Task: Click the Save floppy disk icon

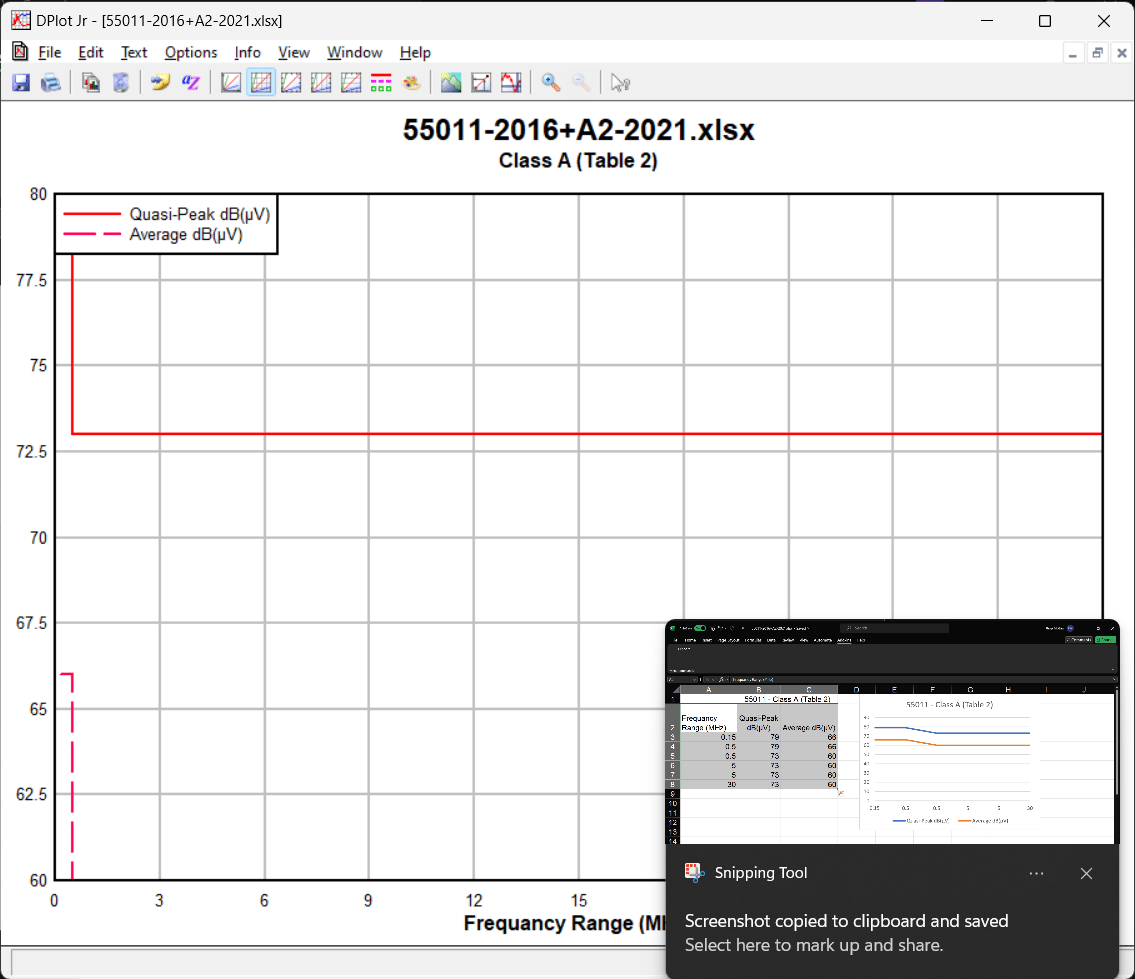Action: (x=21, y=83)
